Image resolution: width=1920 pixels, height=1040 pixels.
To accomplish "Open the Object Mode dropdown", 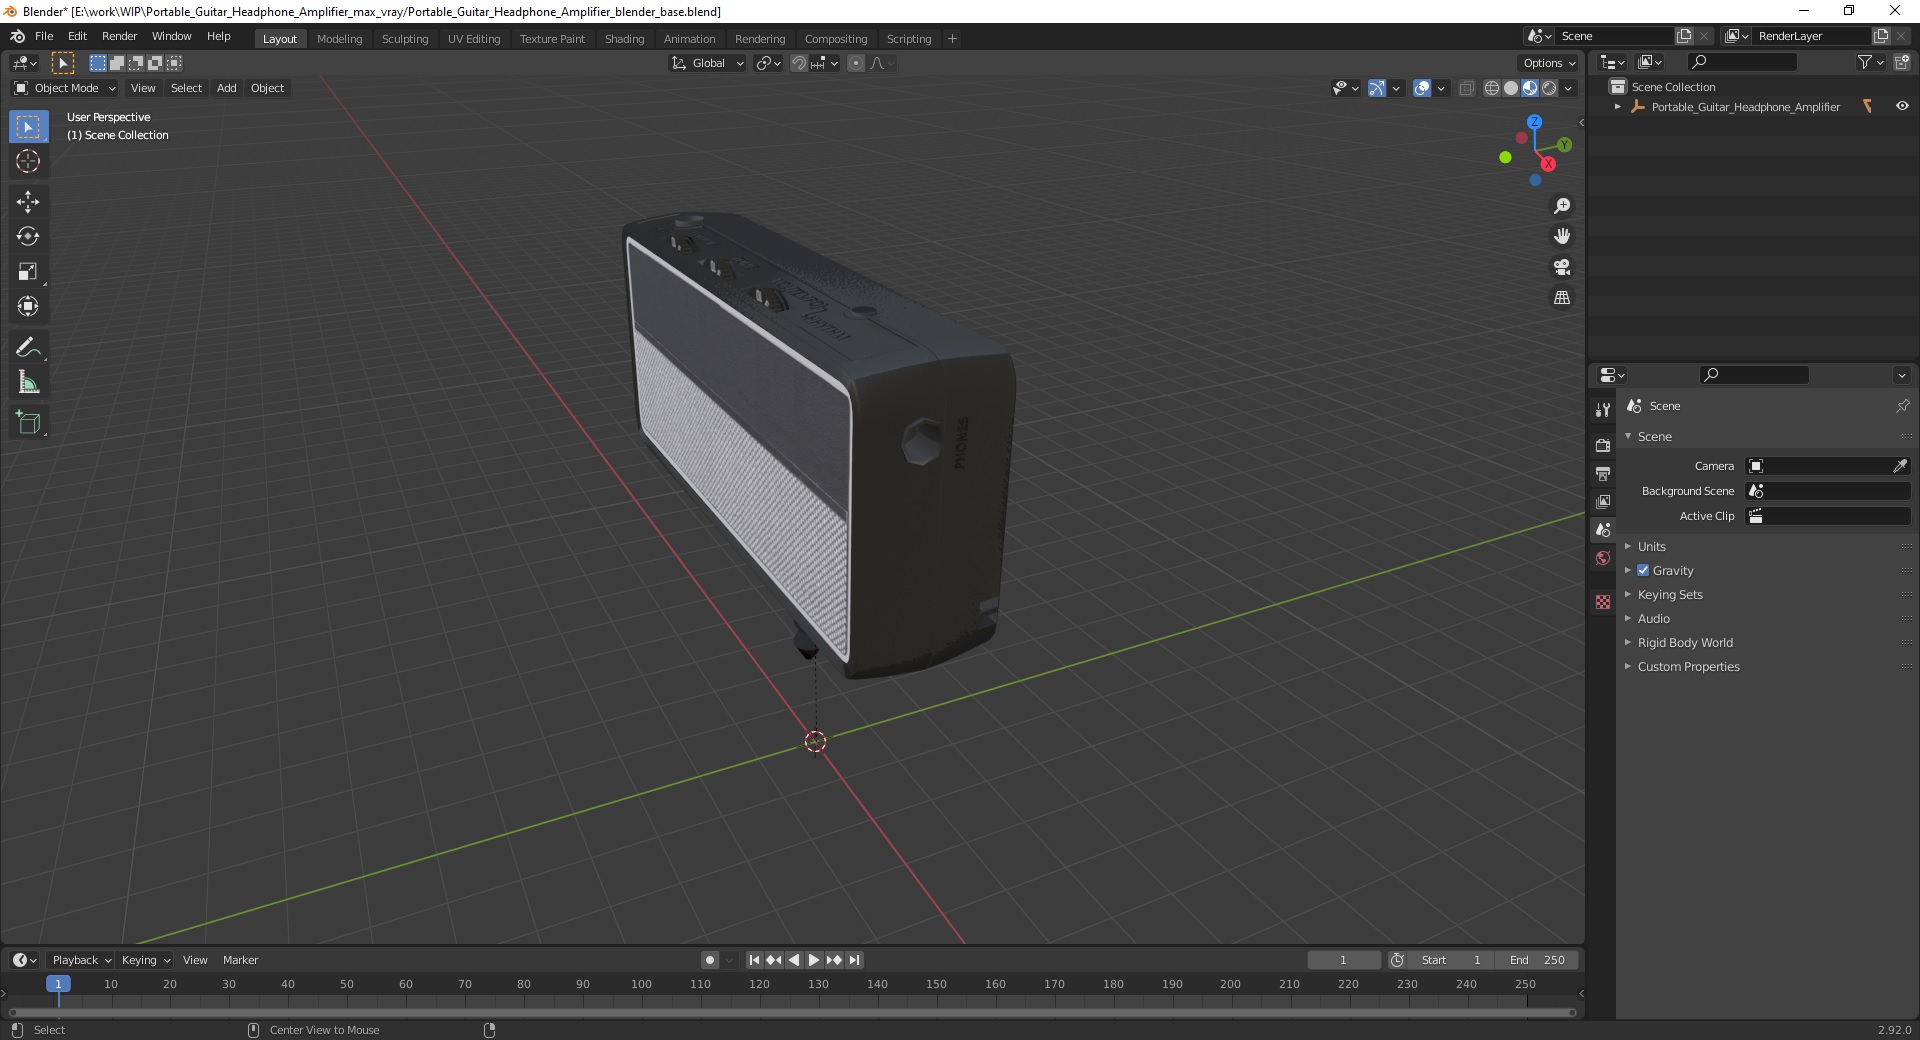I will click(65, 88).
